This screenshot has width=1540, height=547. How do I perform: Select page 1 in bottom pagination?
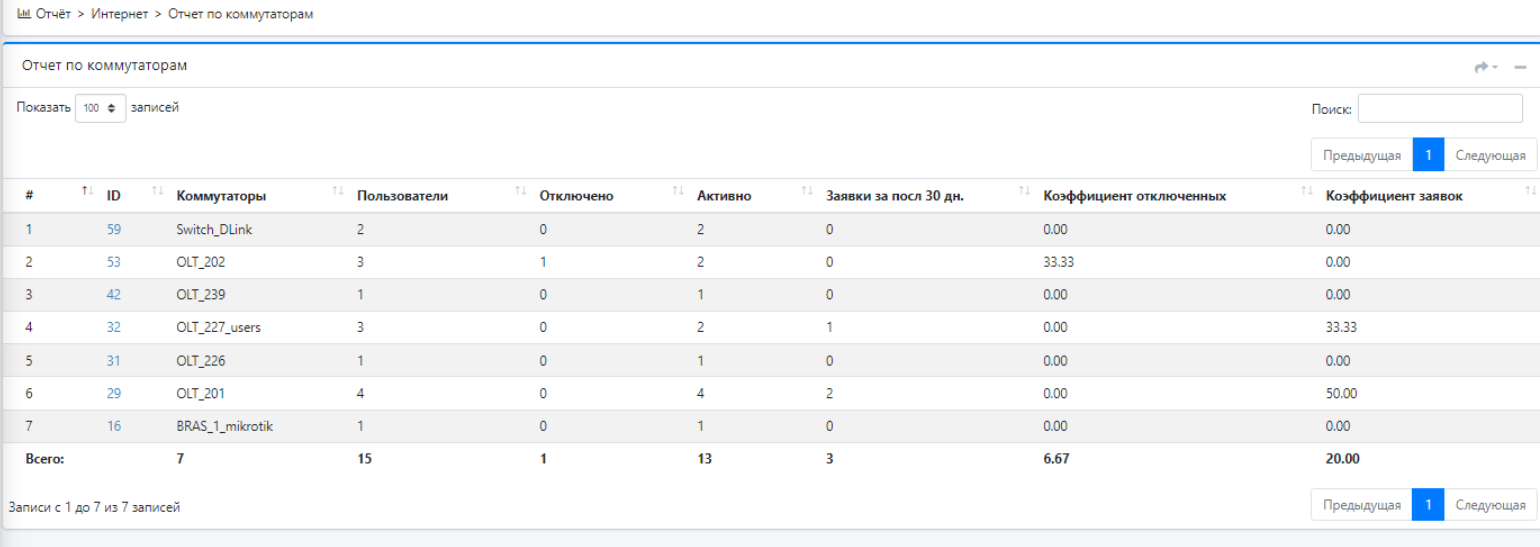tap(1429, 505)
